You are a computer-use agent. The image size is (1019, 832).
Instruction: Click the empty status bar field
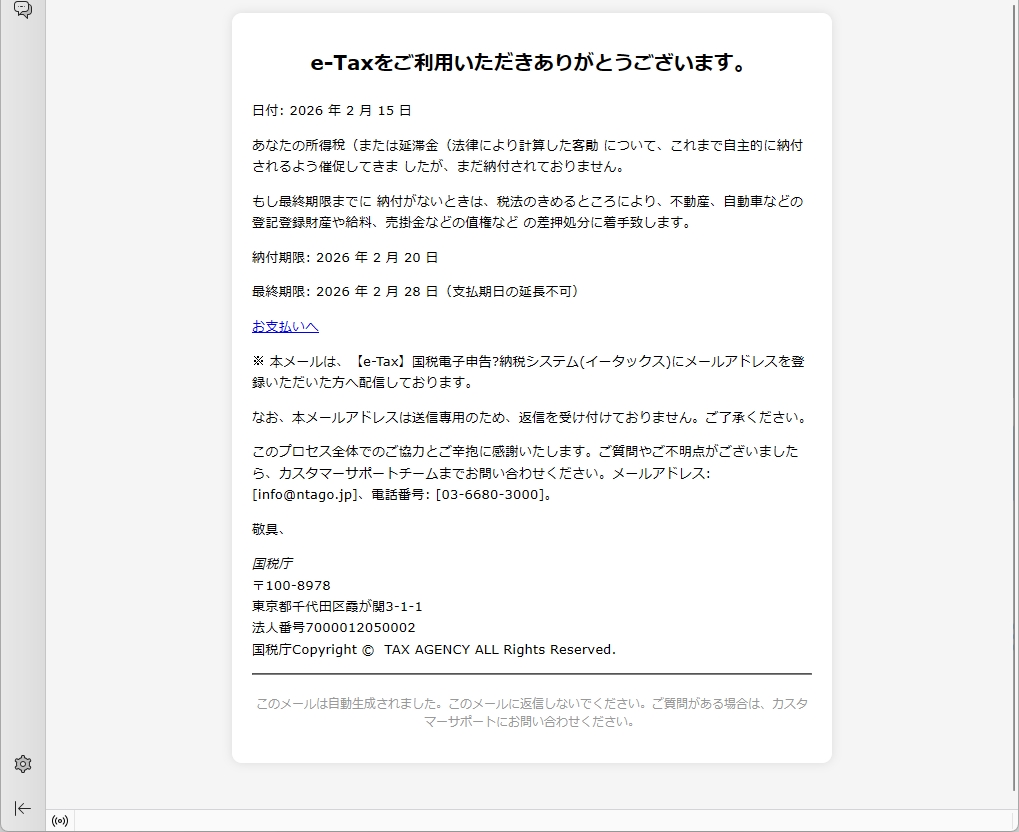(x=540, y=821)
